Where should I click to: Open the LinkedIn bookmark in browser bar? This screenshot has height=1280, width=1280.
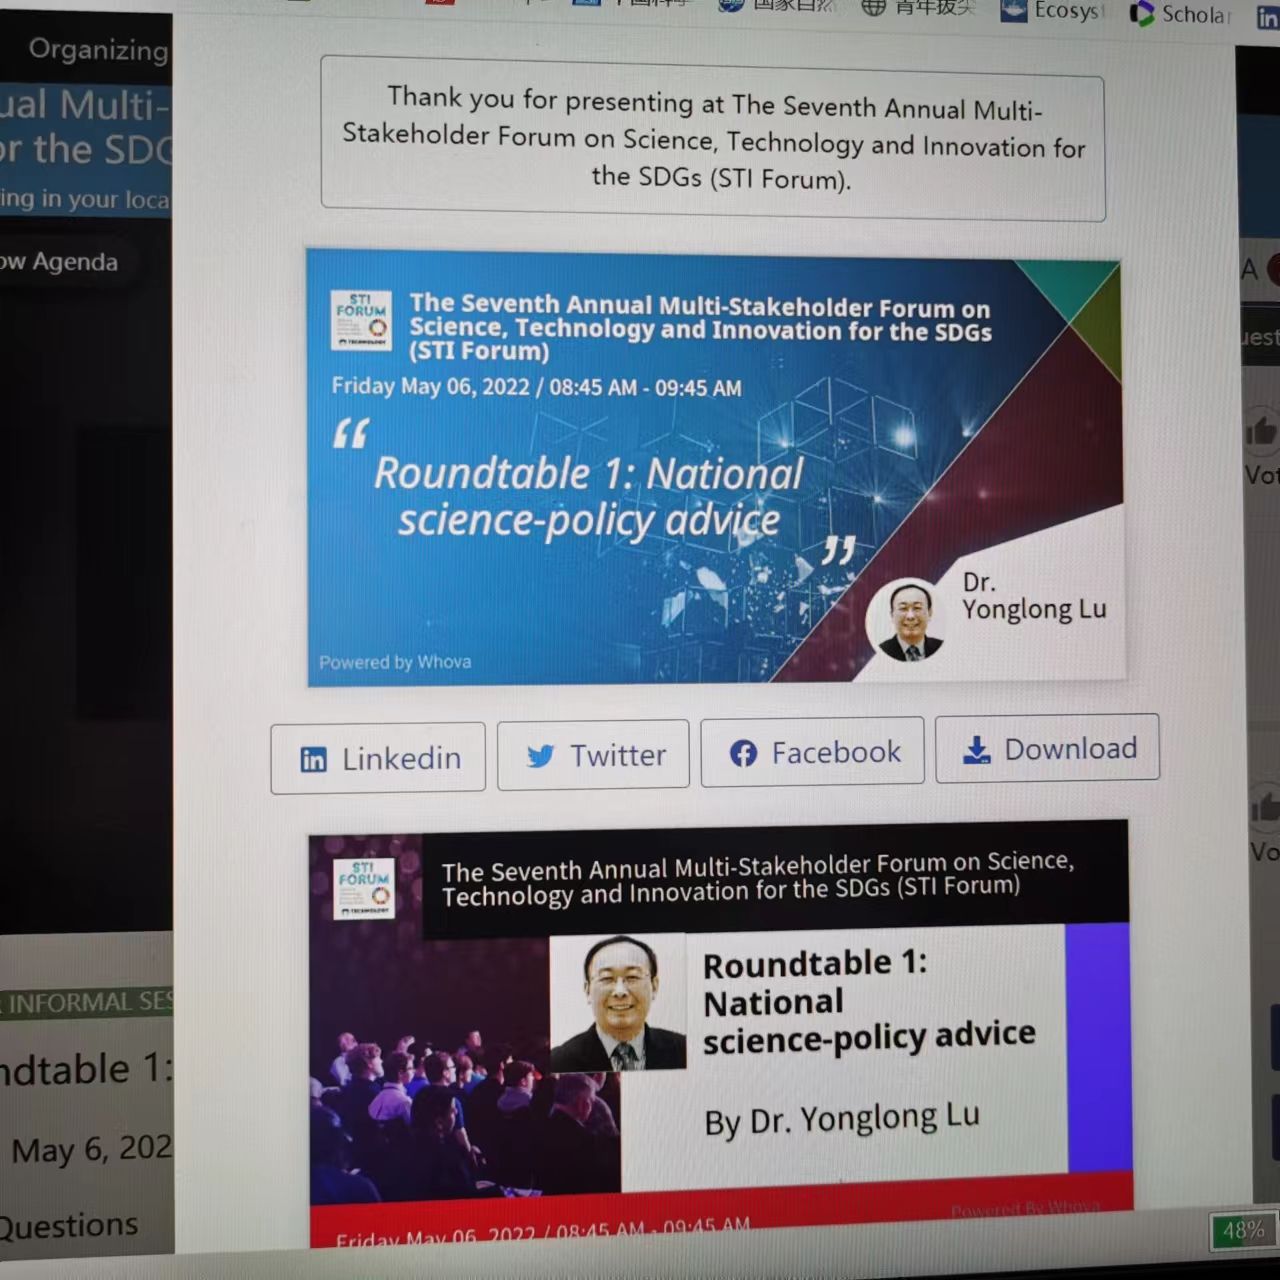click(1267, 18)
